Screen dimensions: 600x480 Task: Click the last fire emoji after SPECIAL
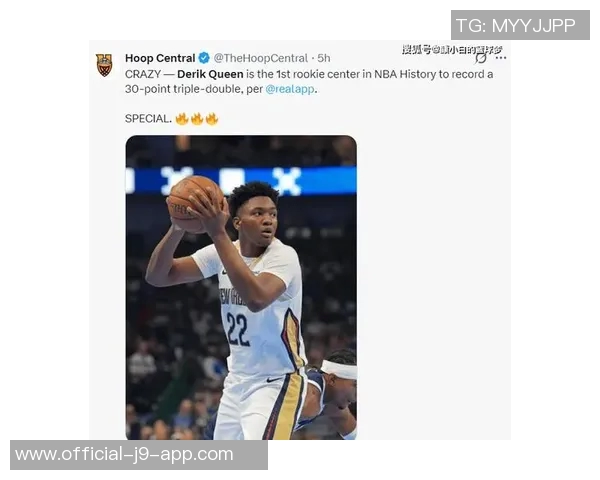212,119
